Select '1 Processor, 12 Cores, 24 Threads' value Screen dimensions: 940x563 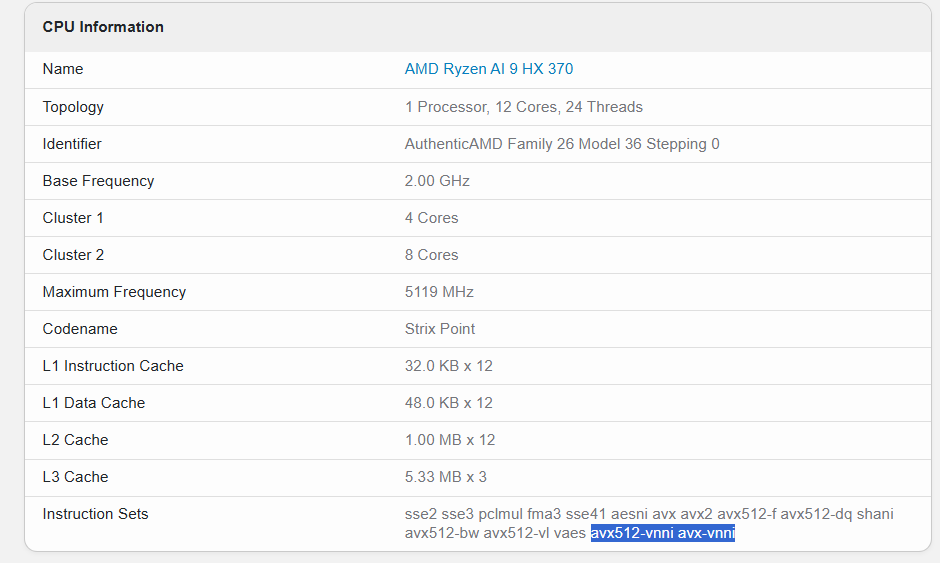(x=523, y=107)
